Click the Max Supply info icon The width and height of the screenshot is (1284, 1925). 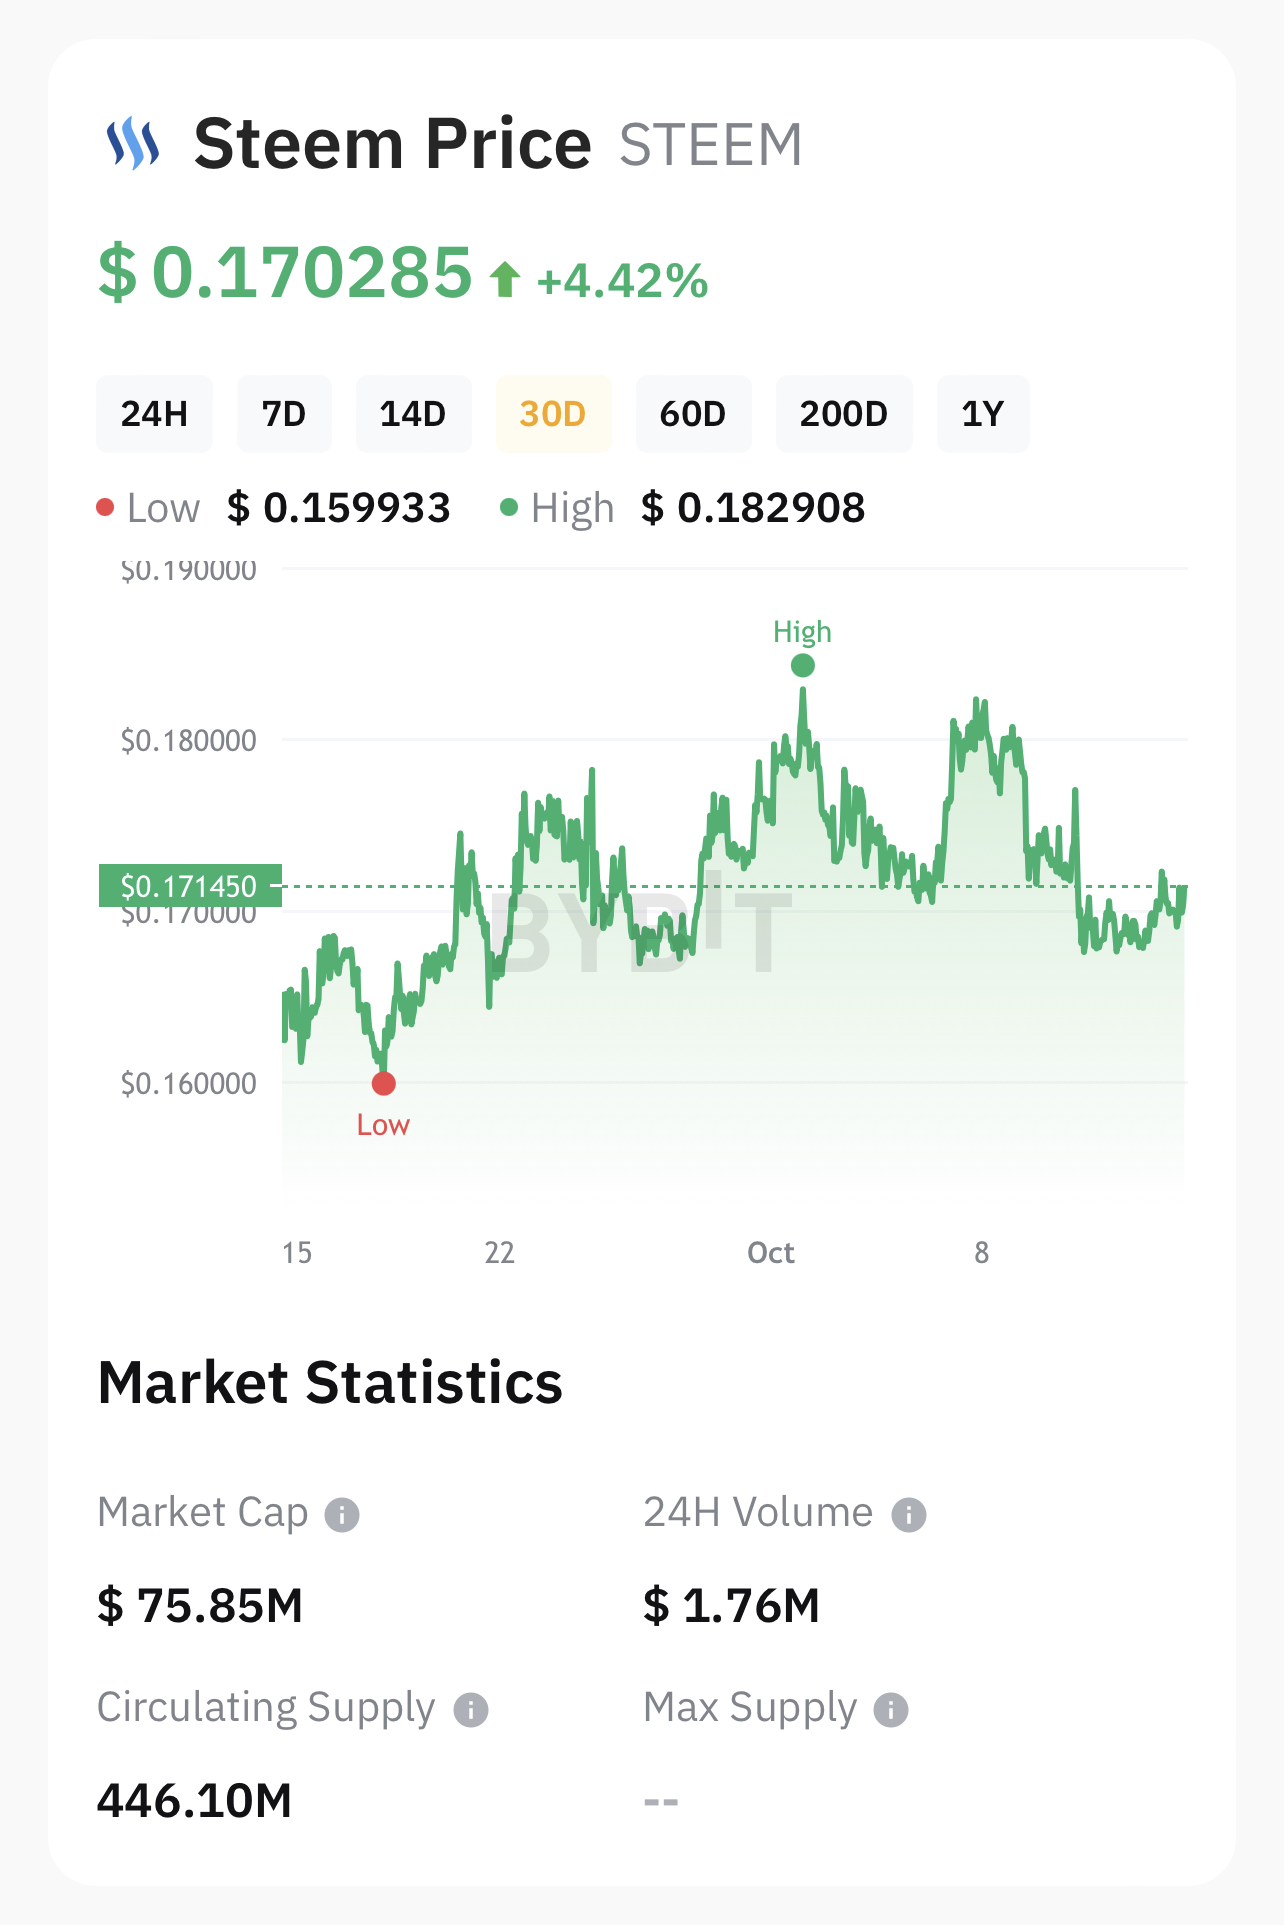(891, 1710)
